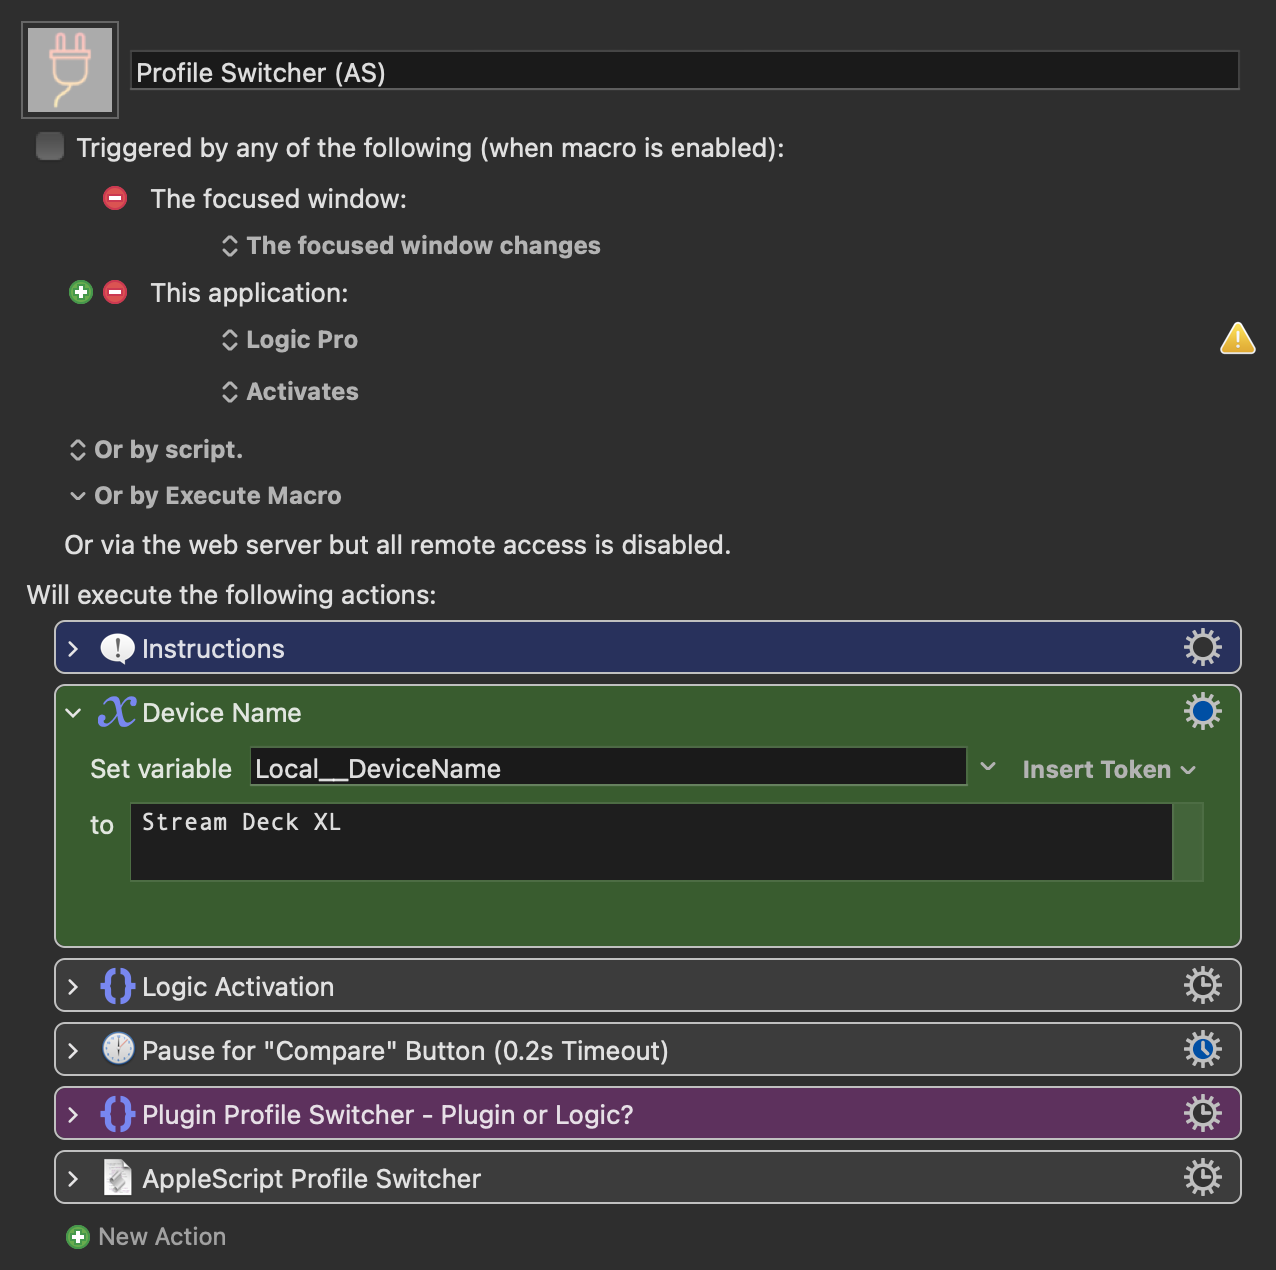
Task: Expand the Logic Activation action
Action: 73,987
